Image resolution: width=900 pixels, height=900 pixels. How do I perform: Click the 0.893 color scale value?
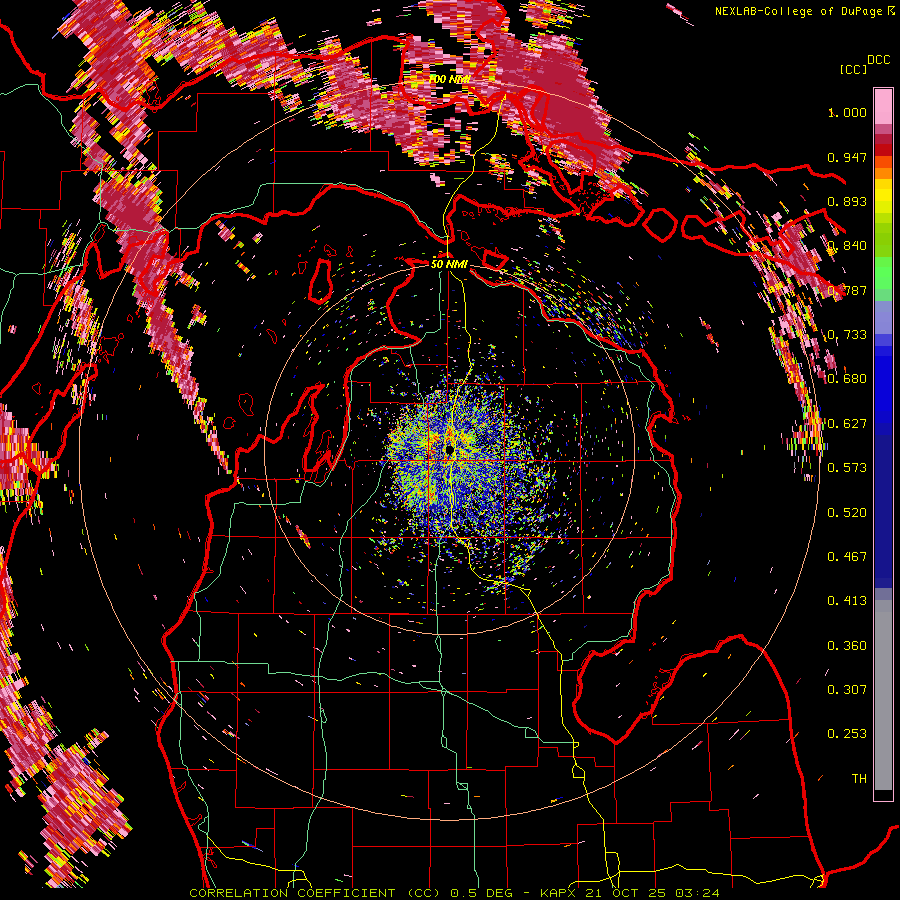(847, 201)
